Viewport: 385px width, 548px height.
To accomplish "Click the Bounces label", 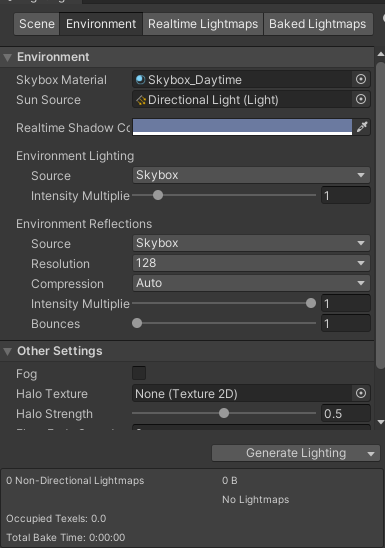I will (x=55, y=324).
